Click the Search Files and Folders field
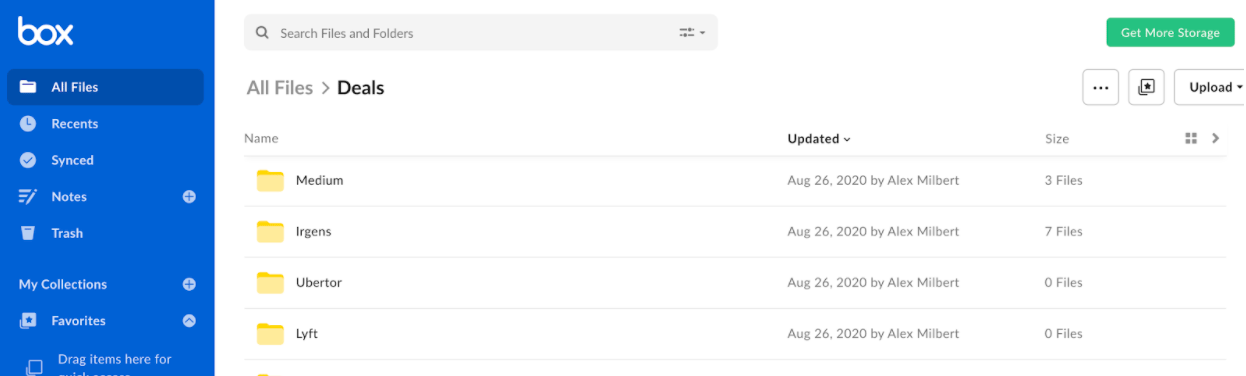Screen dimensions: 1246x376 (481, 33)
